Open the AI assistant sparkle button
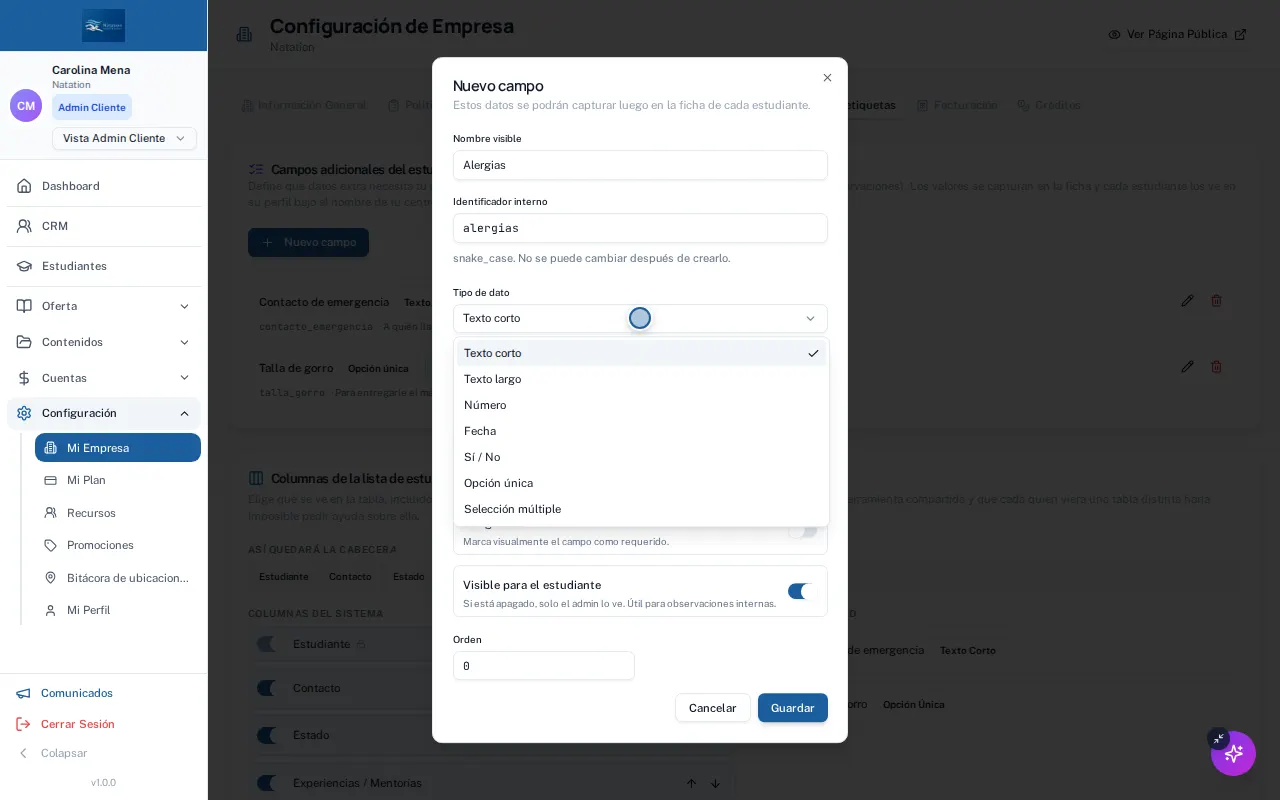The height and width of the screenshot is (800, 1280). click(x=1233, y=753)
